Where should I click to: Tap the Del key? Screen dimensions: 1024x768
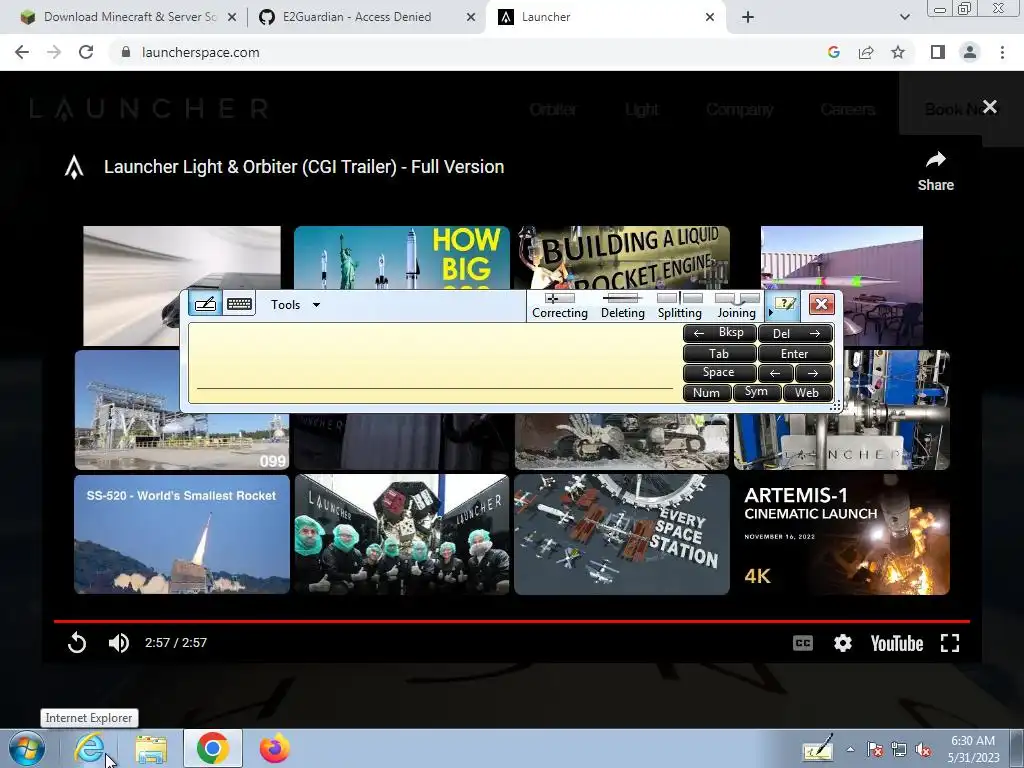coord(795,334)
